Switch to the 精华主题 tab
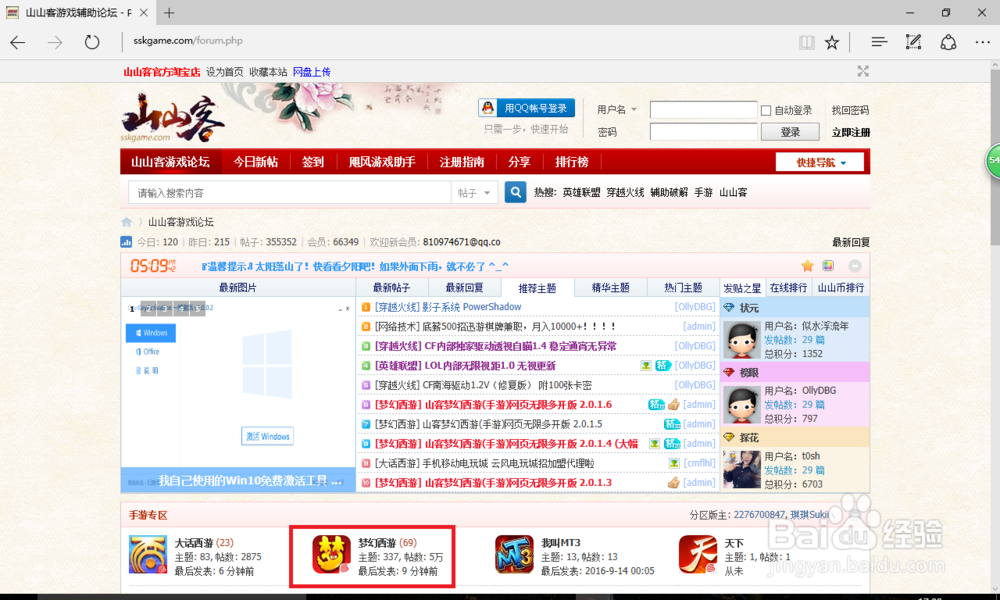 click(x=610, y=288)
